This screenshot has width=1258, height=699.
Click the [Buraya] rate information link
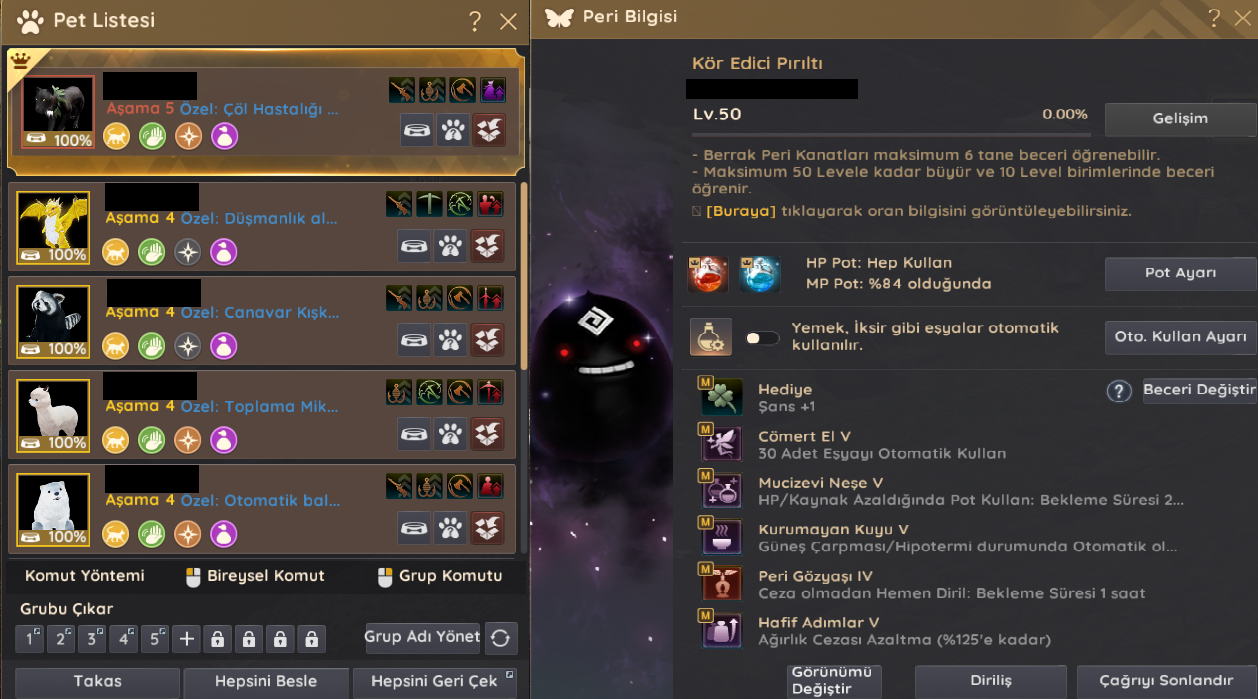(741, 212)
